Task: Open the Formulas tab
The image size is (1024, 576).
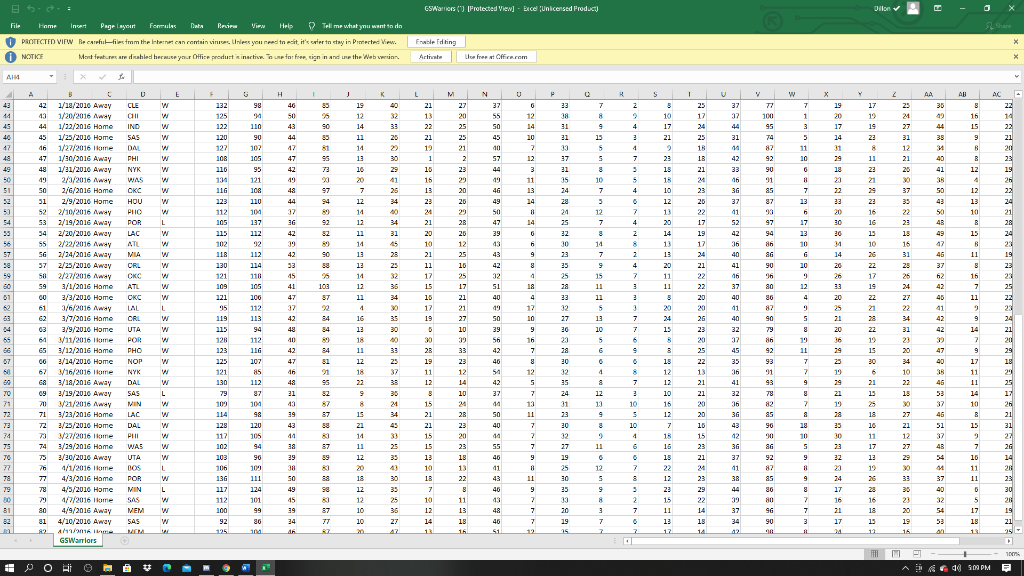Action: coord(163,26)
